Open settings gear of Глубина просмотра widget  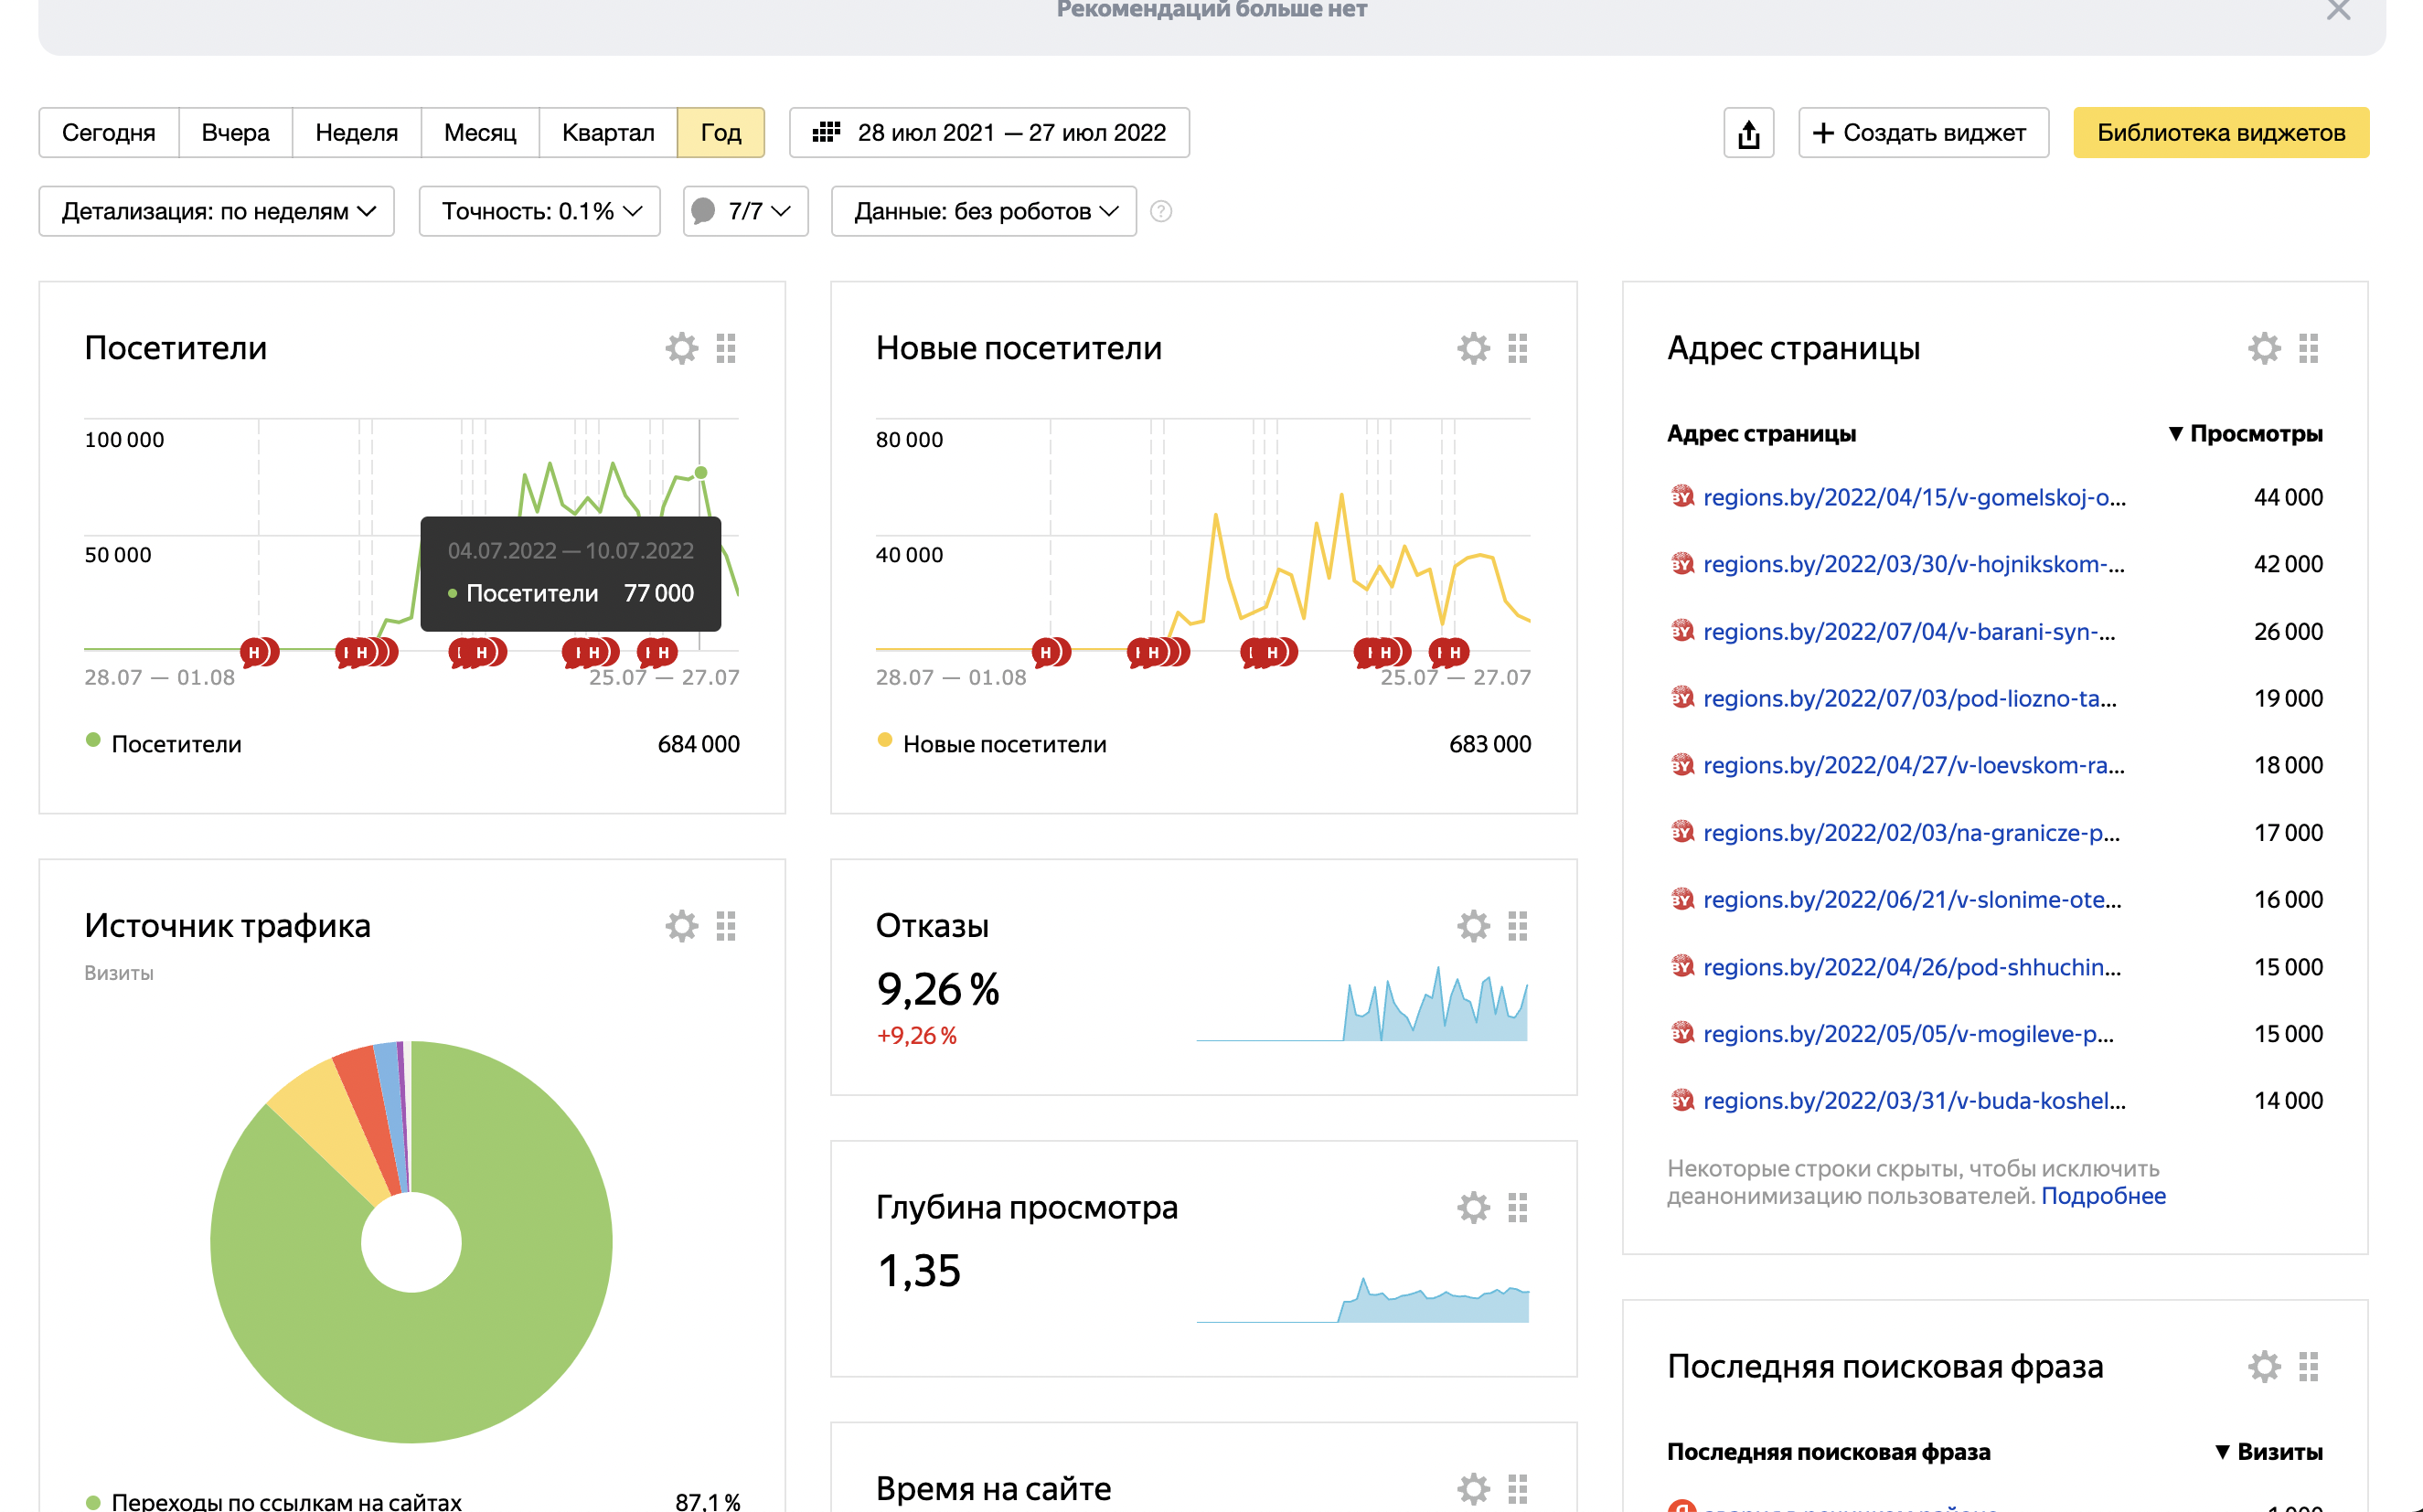pos(1473,1208)
